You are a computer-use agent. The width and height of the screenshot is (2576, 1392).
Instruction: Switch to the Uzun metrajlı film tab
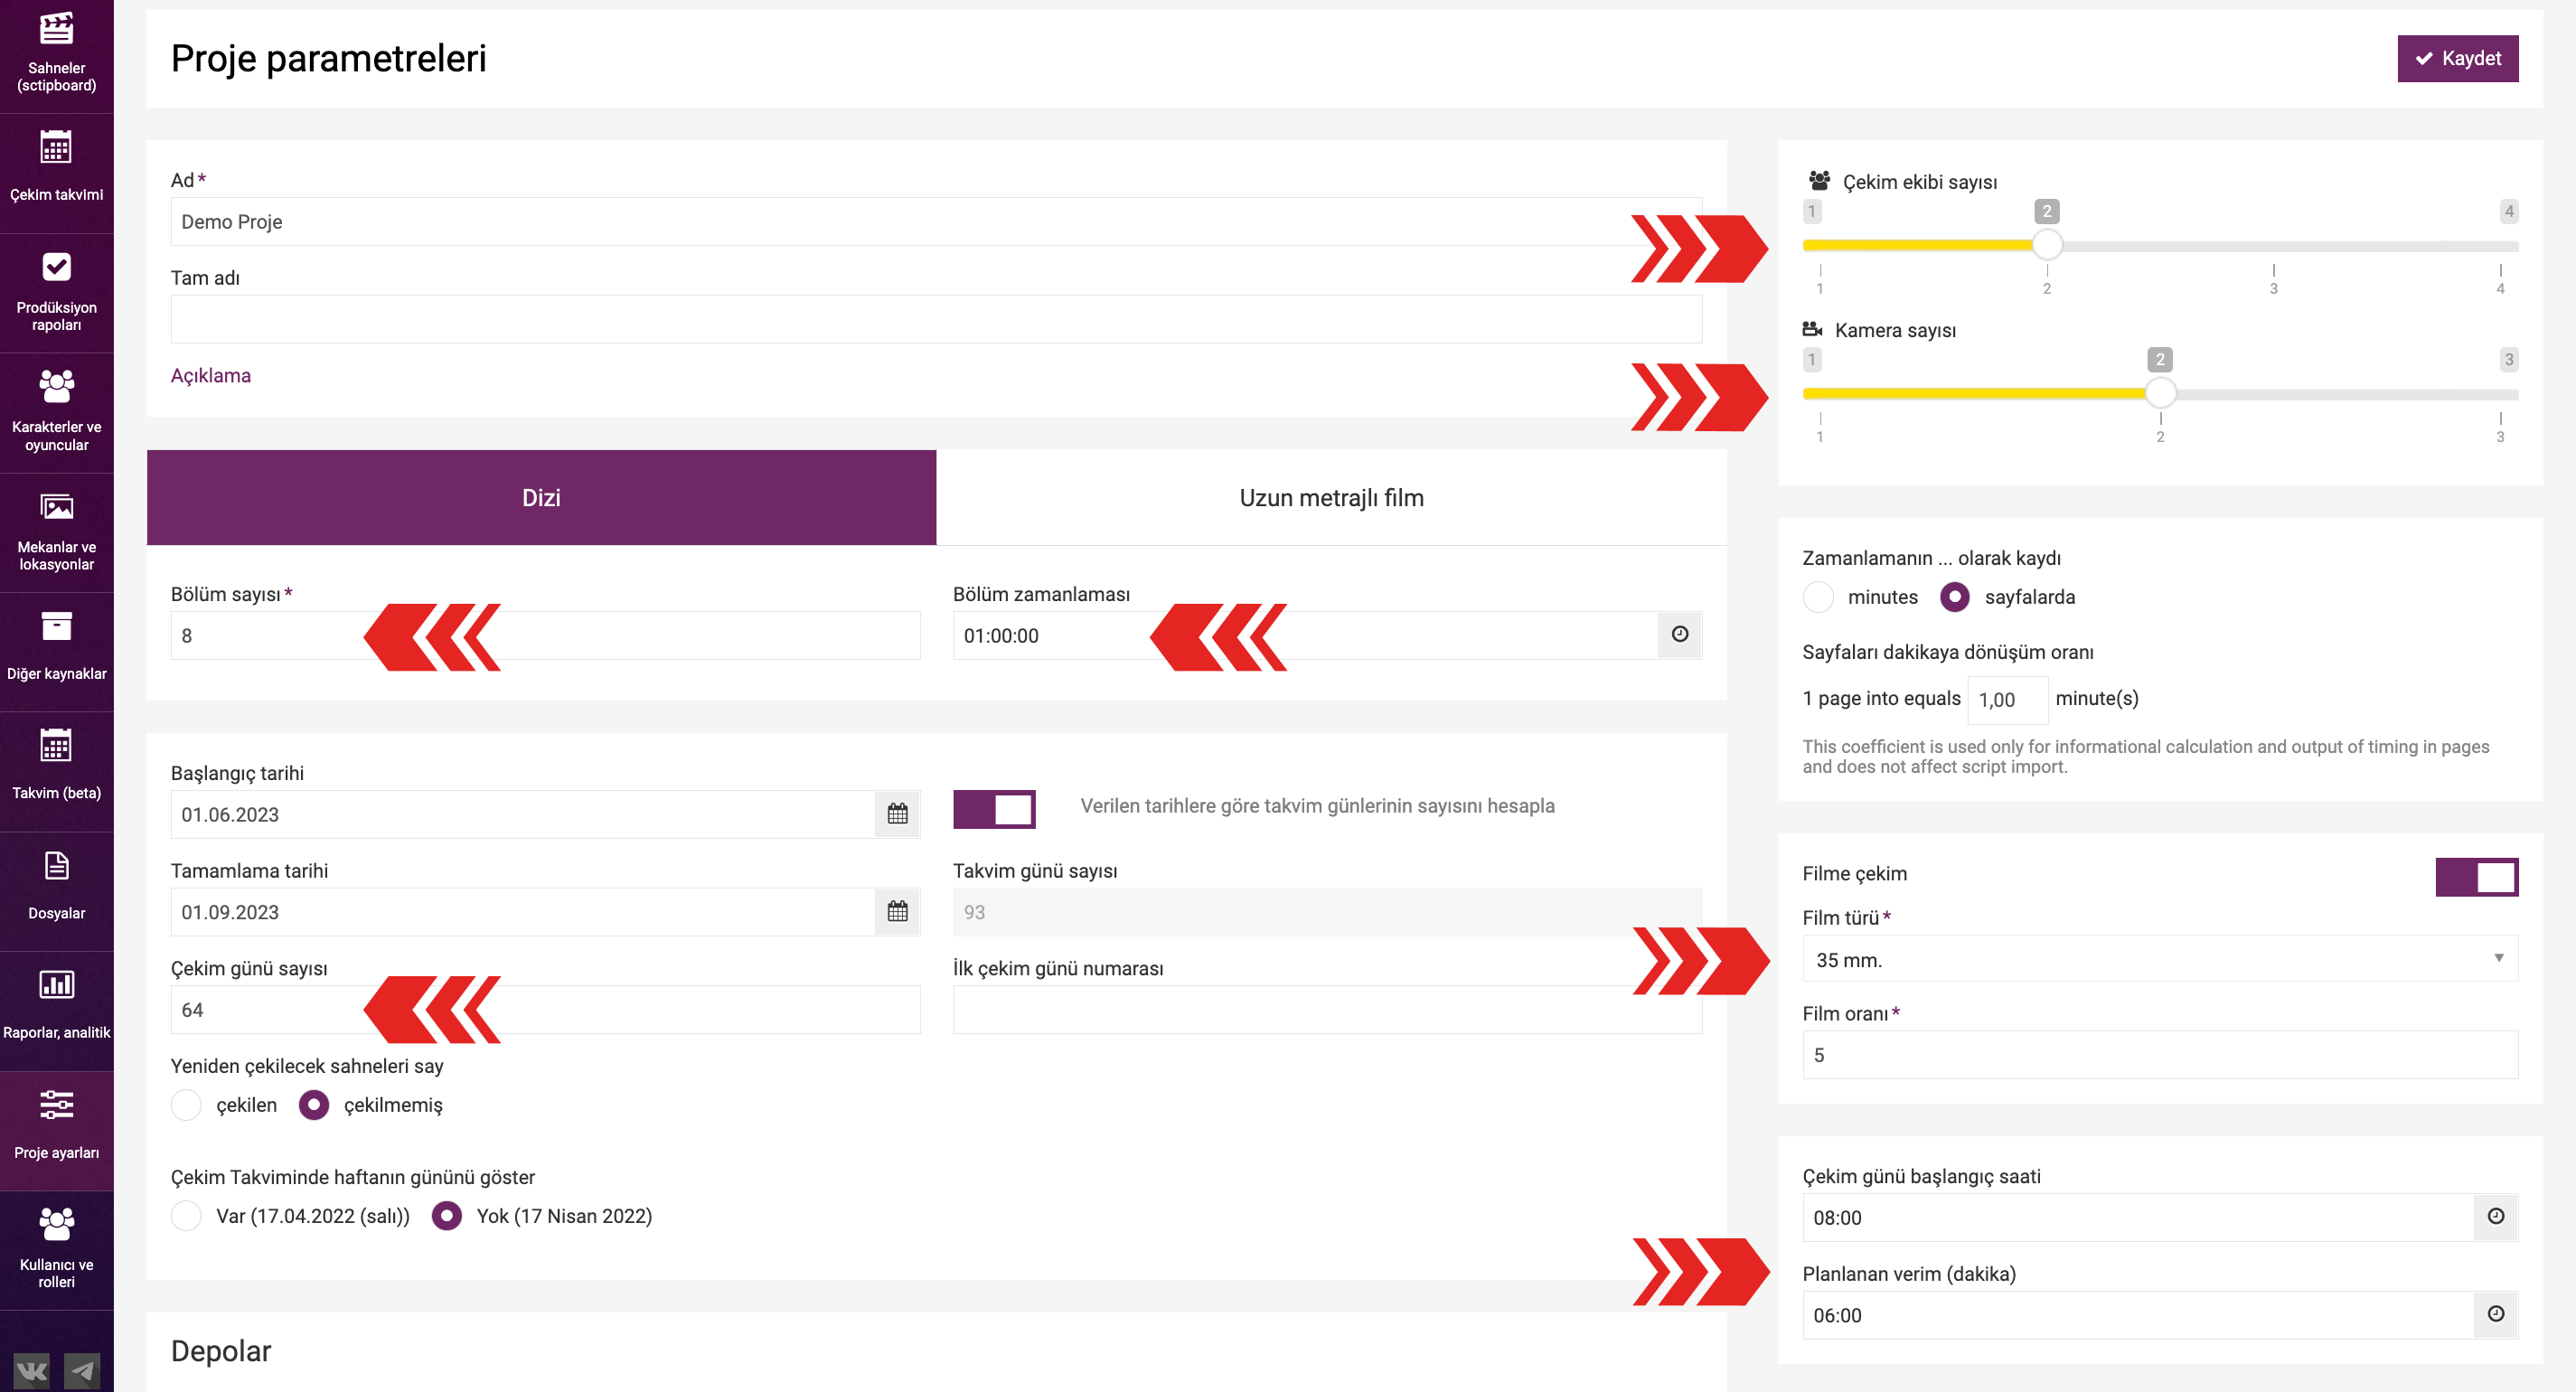(x=1331, y=497)
